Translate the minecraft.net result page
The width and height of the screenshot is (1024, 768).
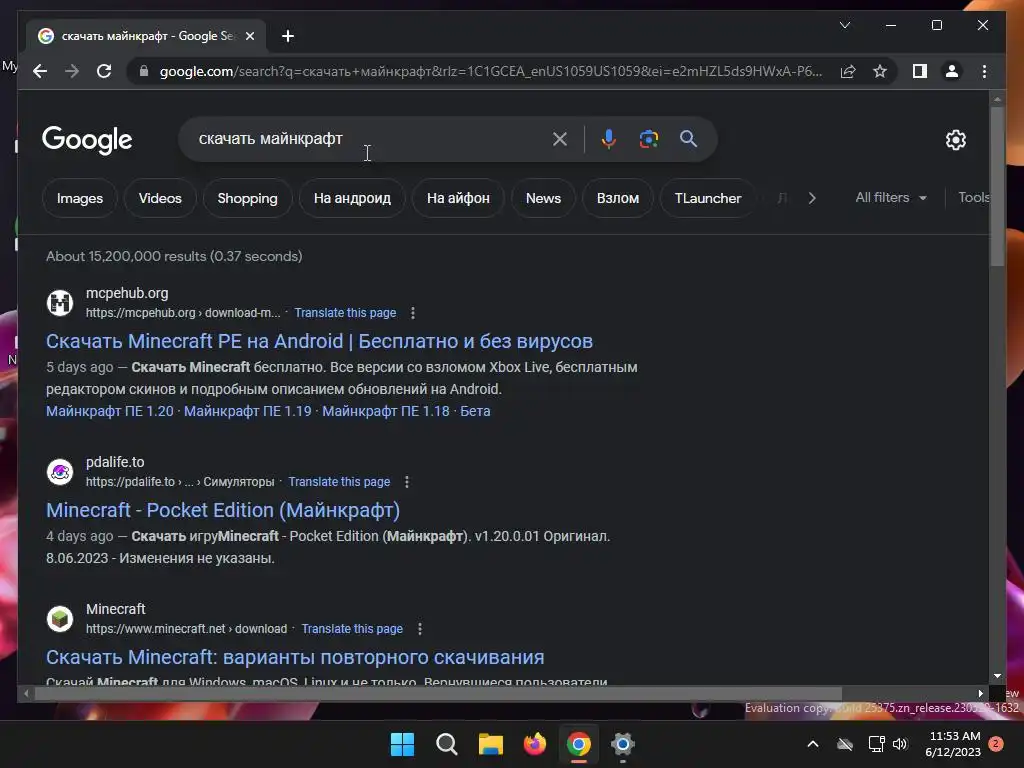coord(352,629)
